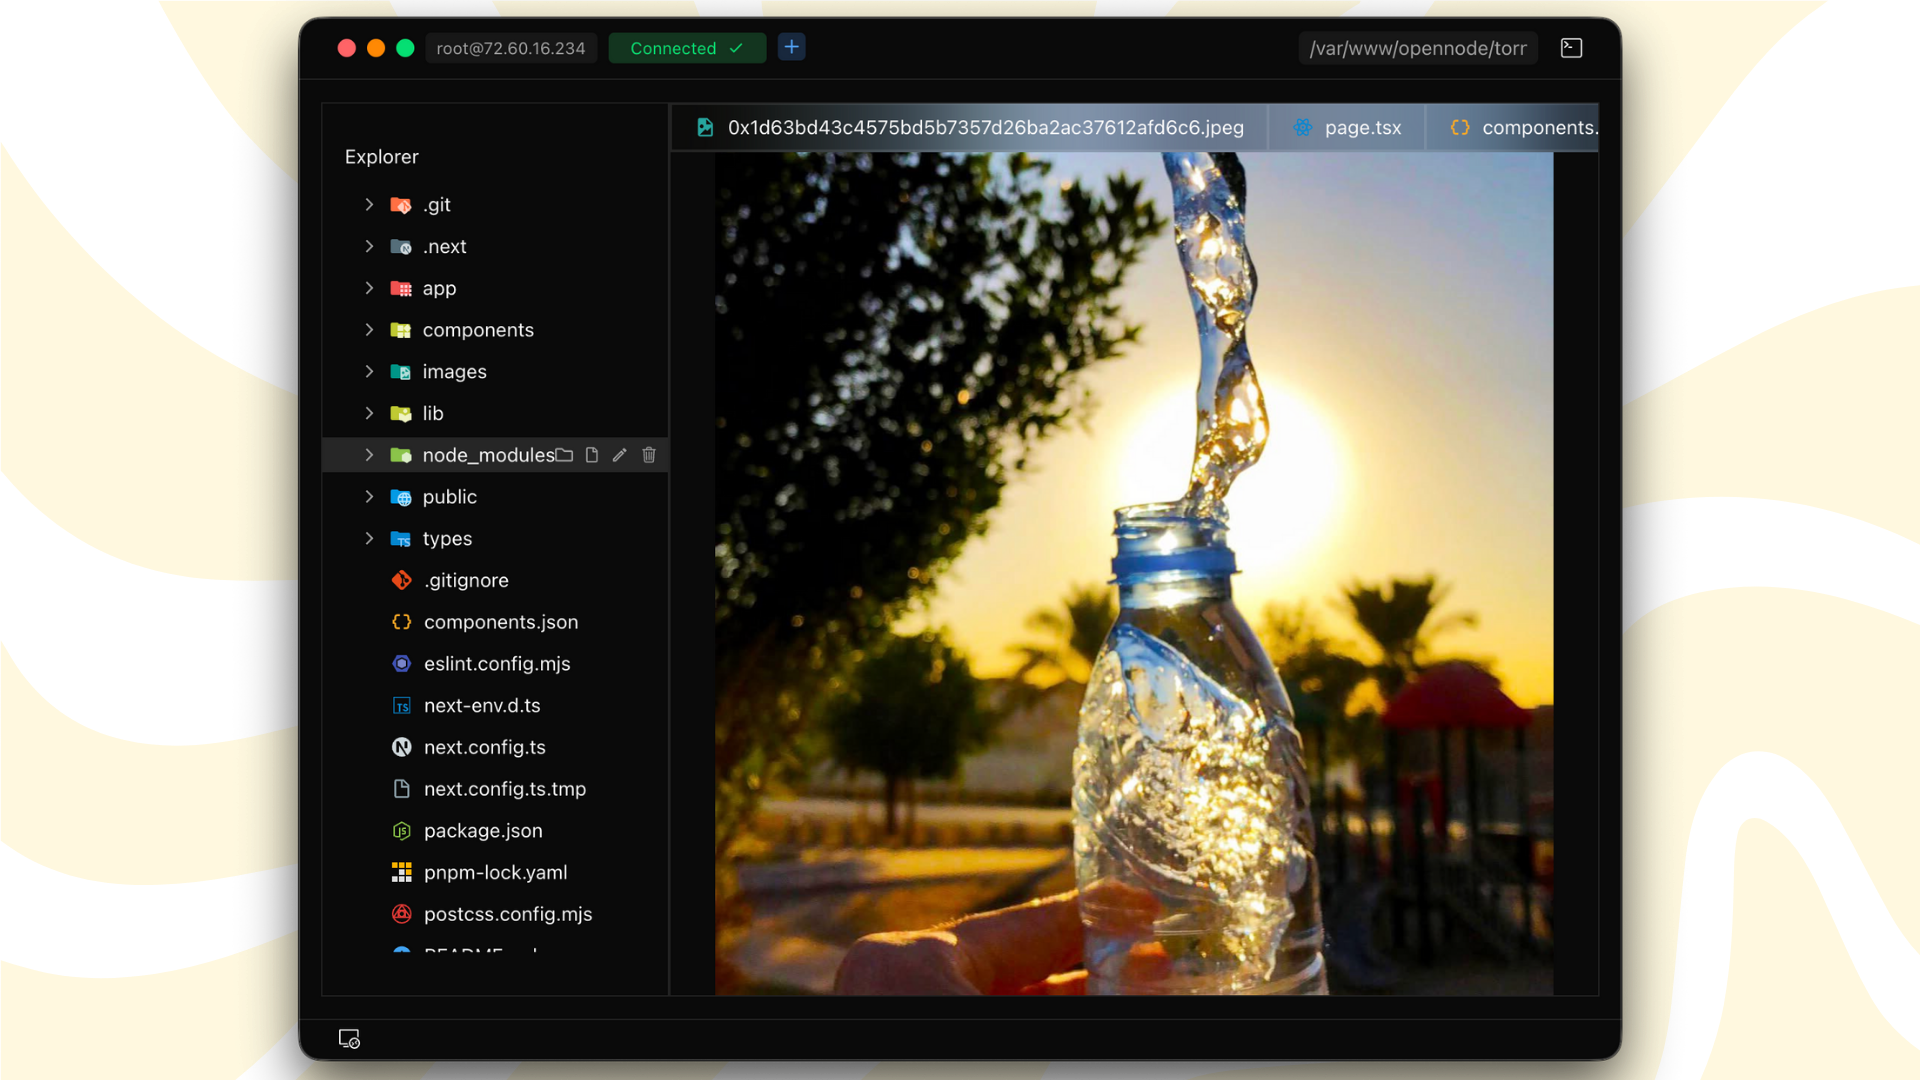1920x1080 pixels.
Task: Click the jpeg file icon in tab
Action: tap(705, 128)
